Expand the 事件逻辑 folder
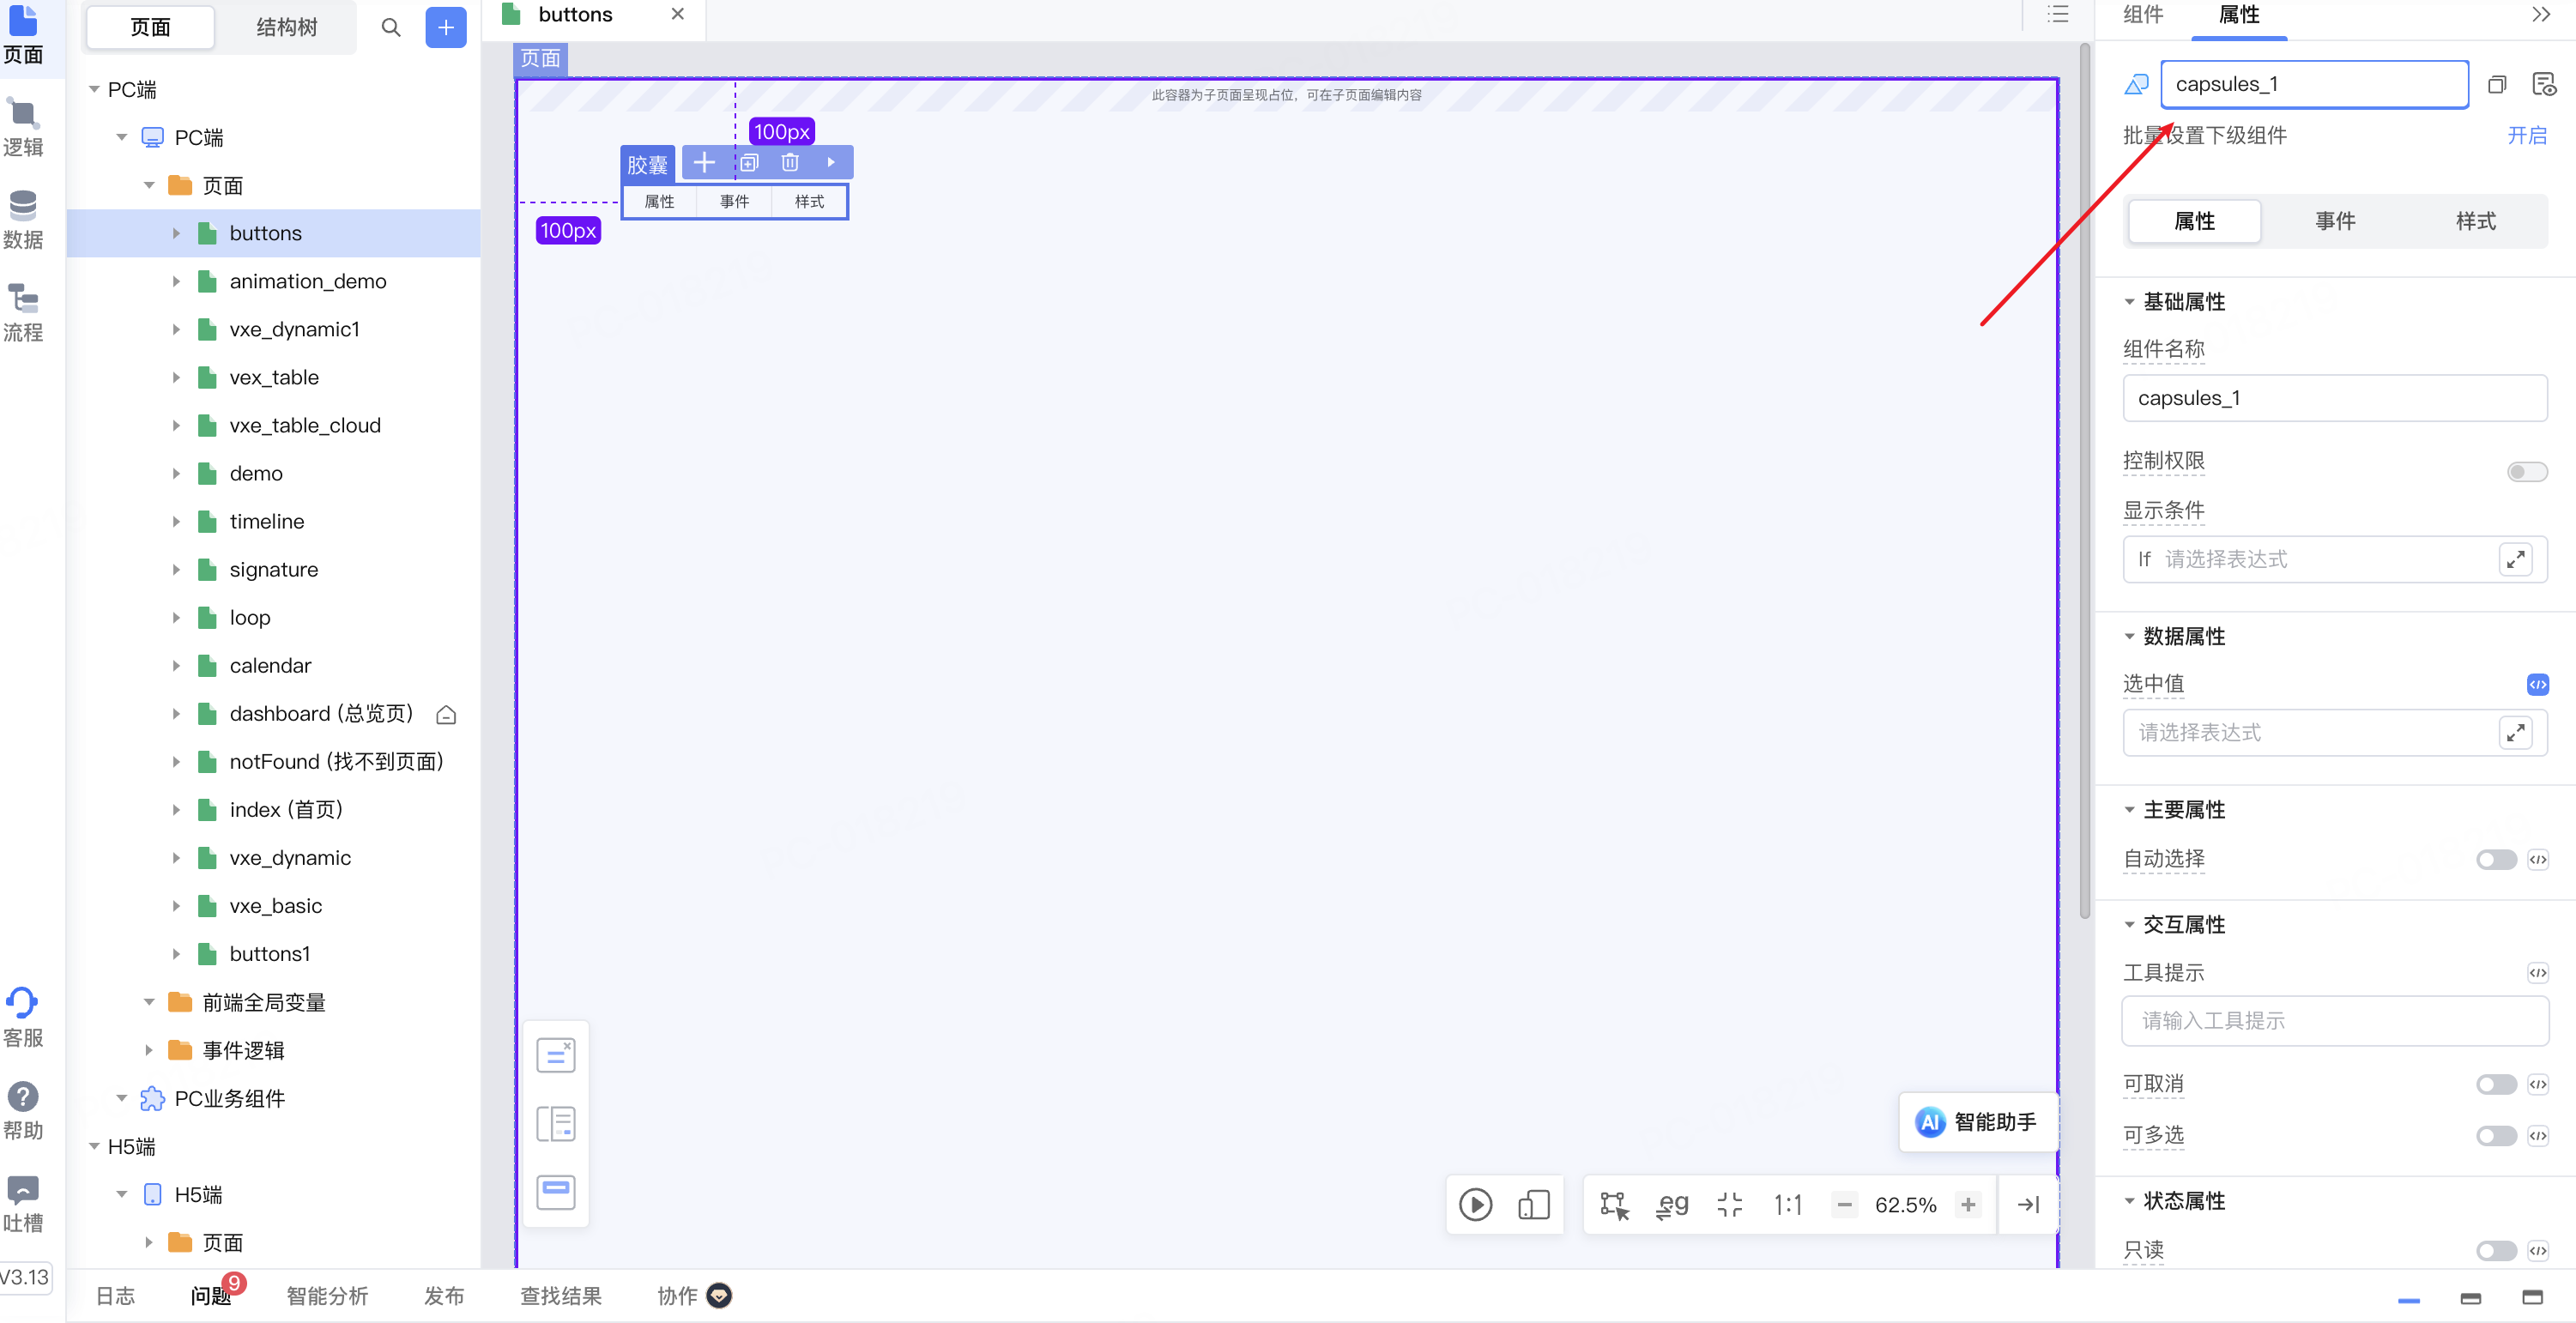 coord(149,1051)
